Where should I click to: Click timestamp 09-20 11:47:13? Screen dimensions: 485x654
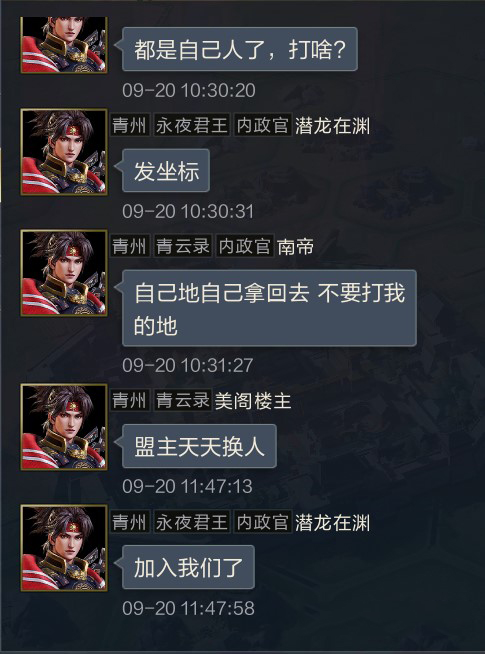(x=188, y=486)
